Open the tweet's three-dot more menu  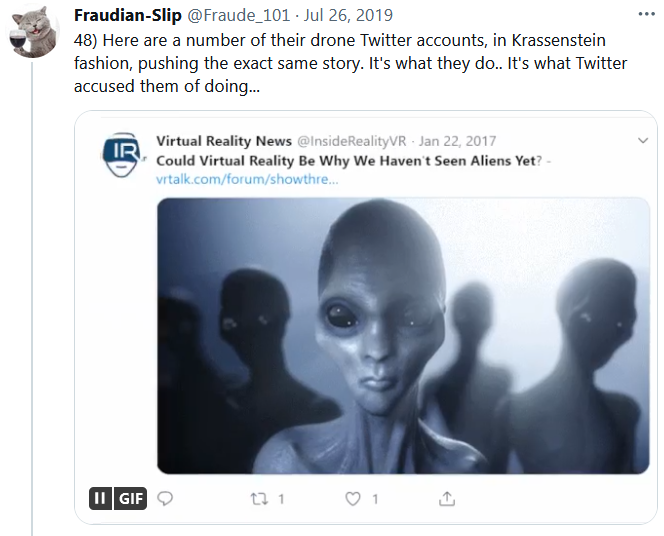[646, 14]
